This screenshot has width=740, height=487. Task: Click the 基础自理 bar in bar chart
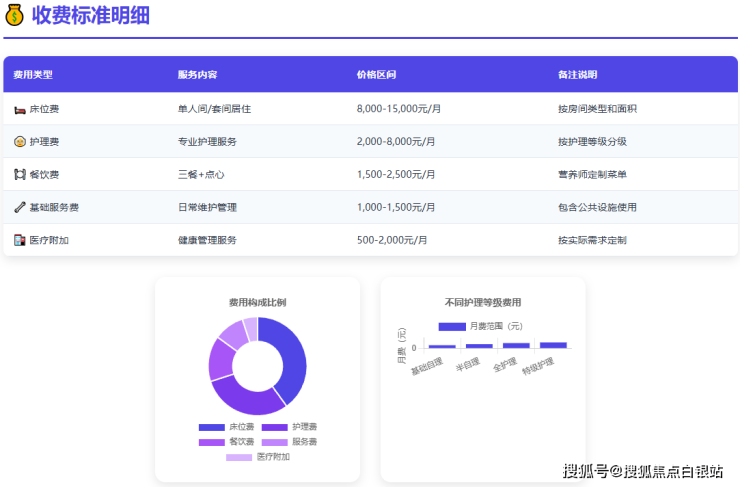click(x=442, y=346)
